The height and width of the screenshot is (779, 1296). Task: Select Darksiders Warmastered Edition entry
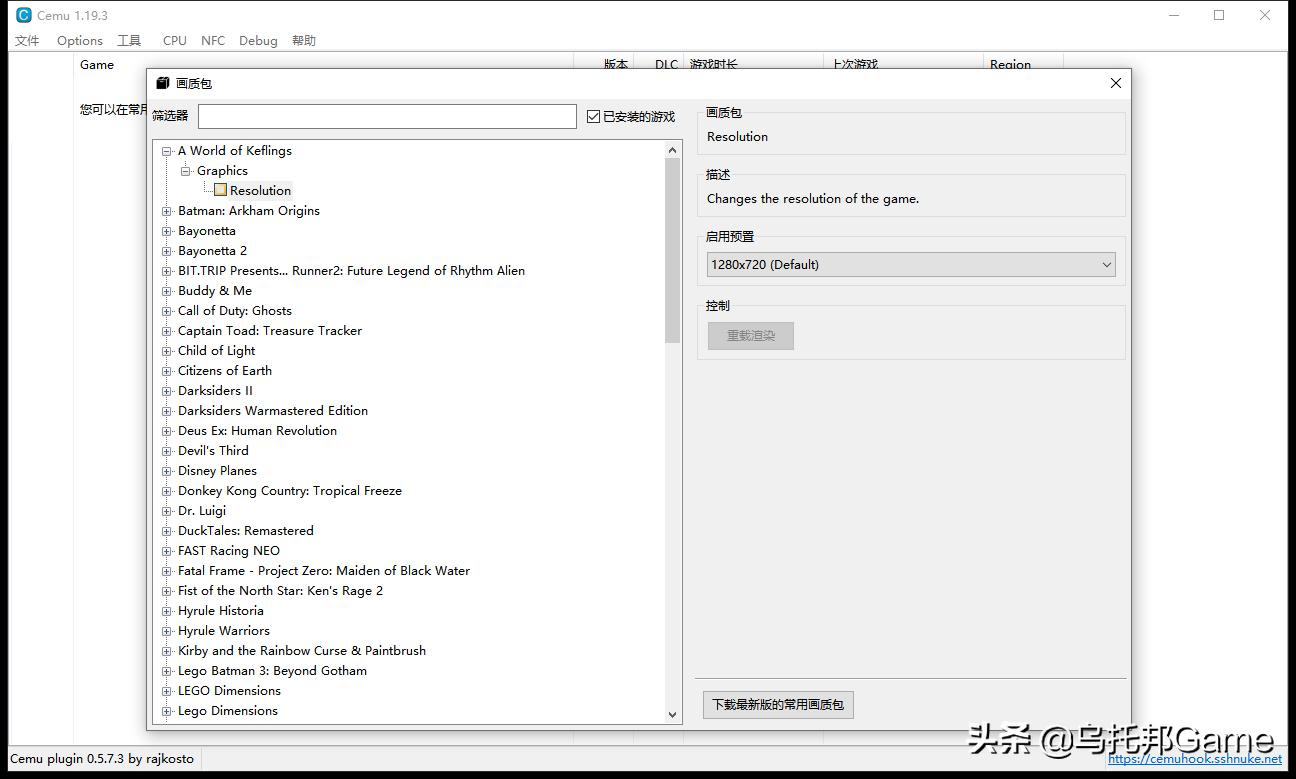coord(273,411)
